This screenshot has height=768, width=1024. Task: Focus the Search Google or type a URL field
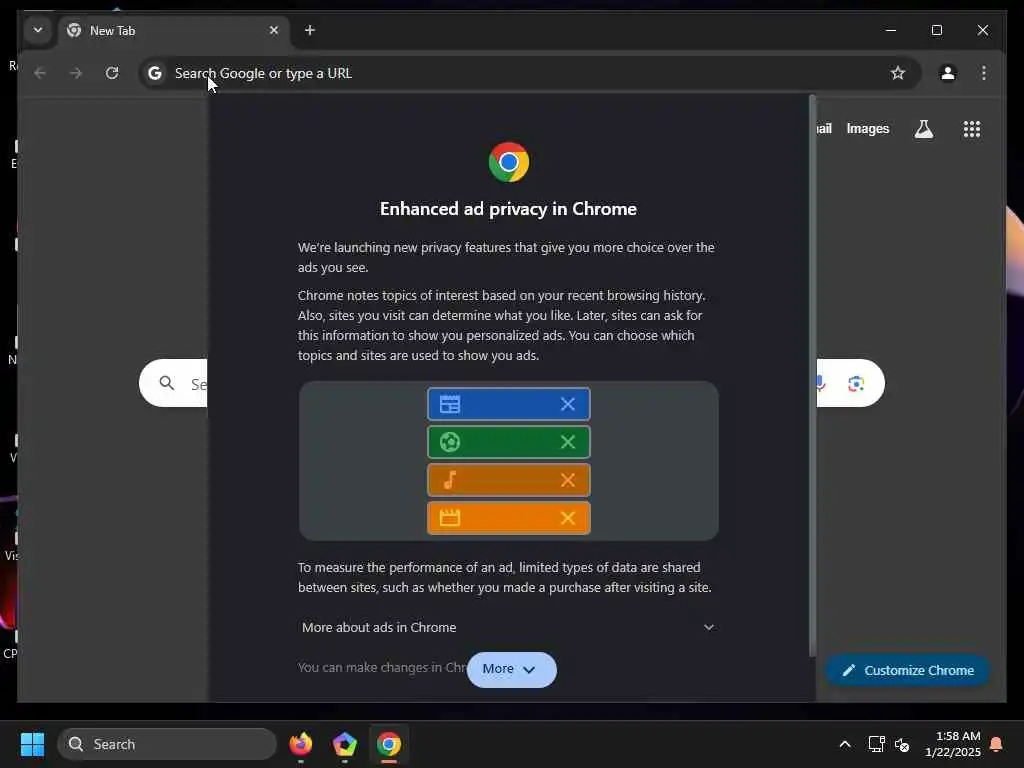(529, 73)
